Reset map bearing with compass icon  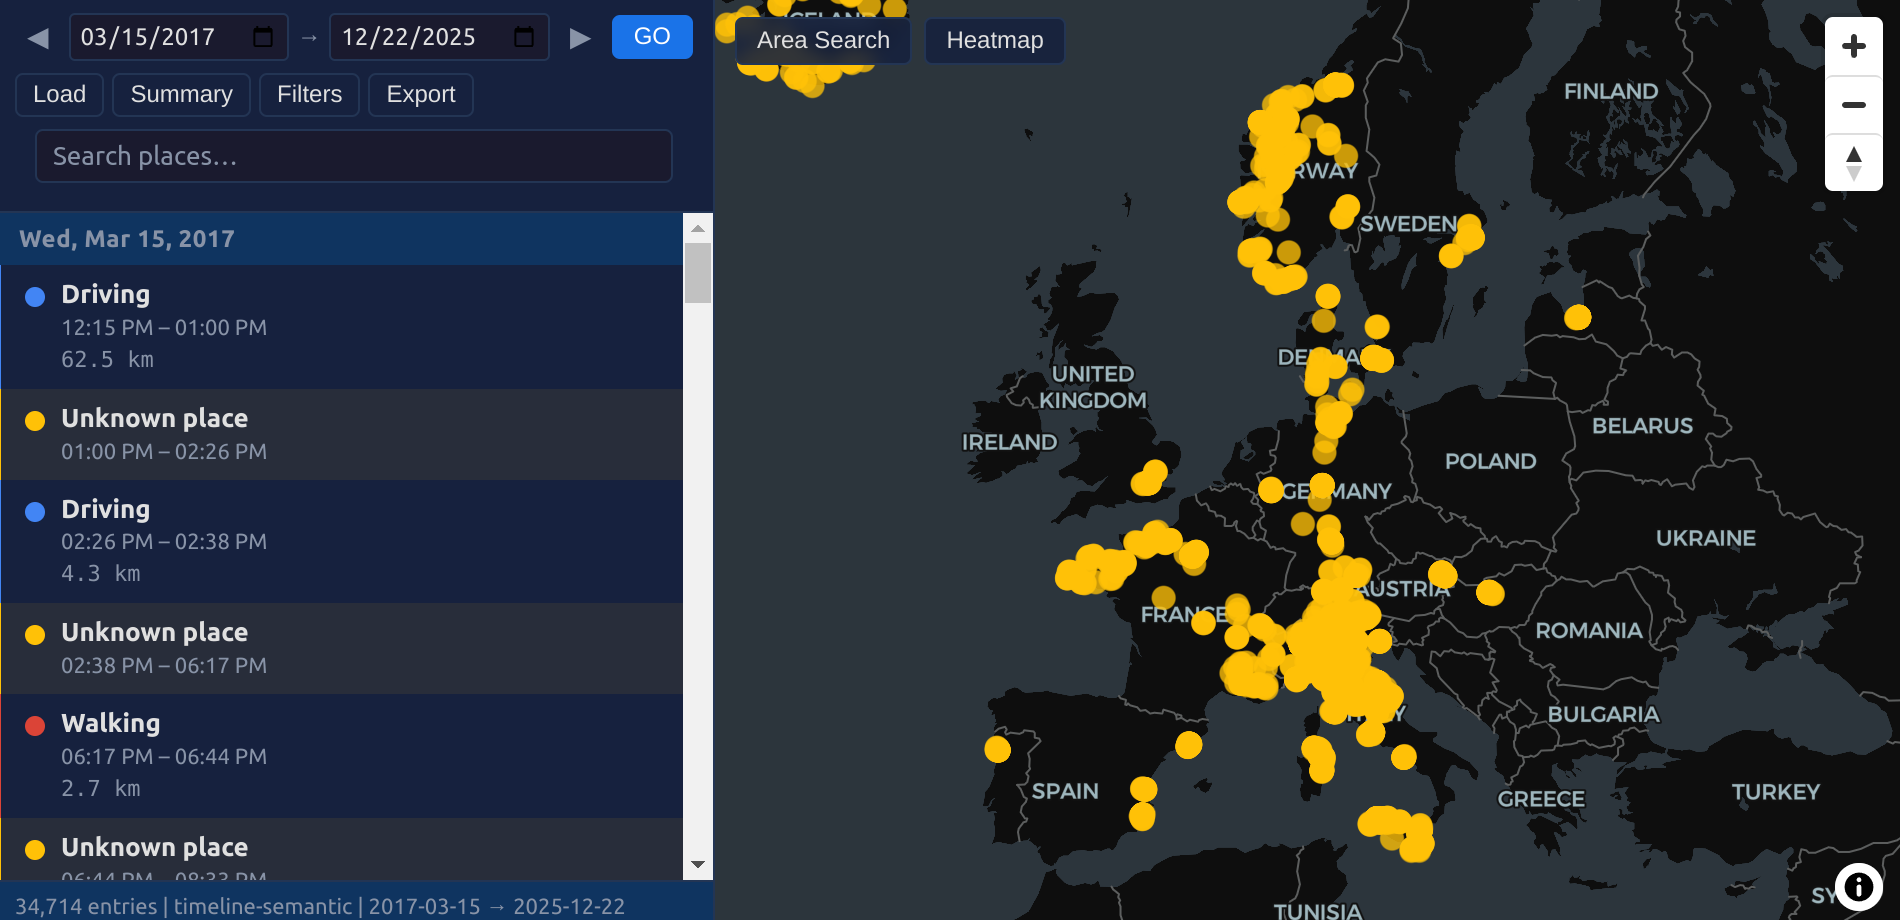[x=1854, y=162]
